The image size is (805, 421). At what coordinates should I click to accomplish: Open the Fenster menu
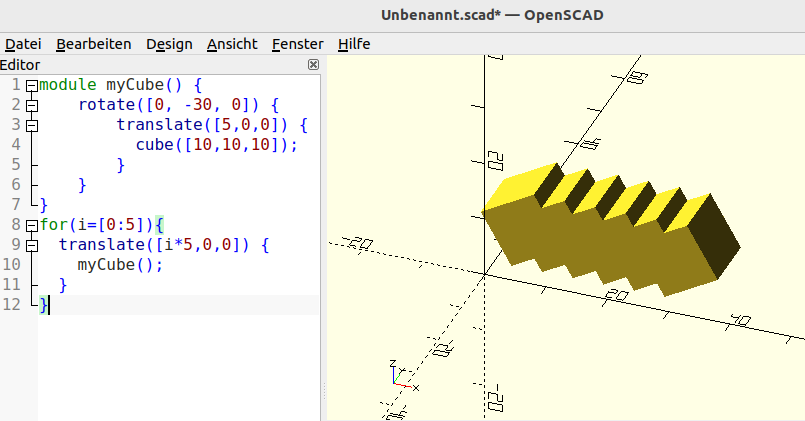(297, 44)
